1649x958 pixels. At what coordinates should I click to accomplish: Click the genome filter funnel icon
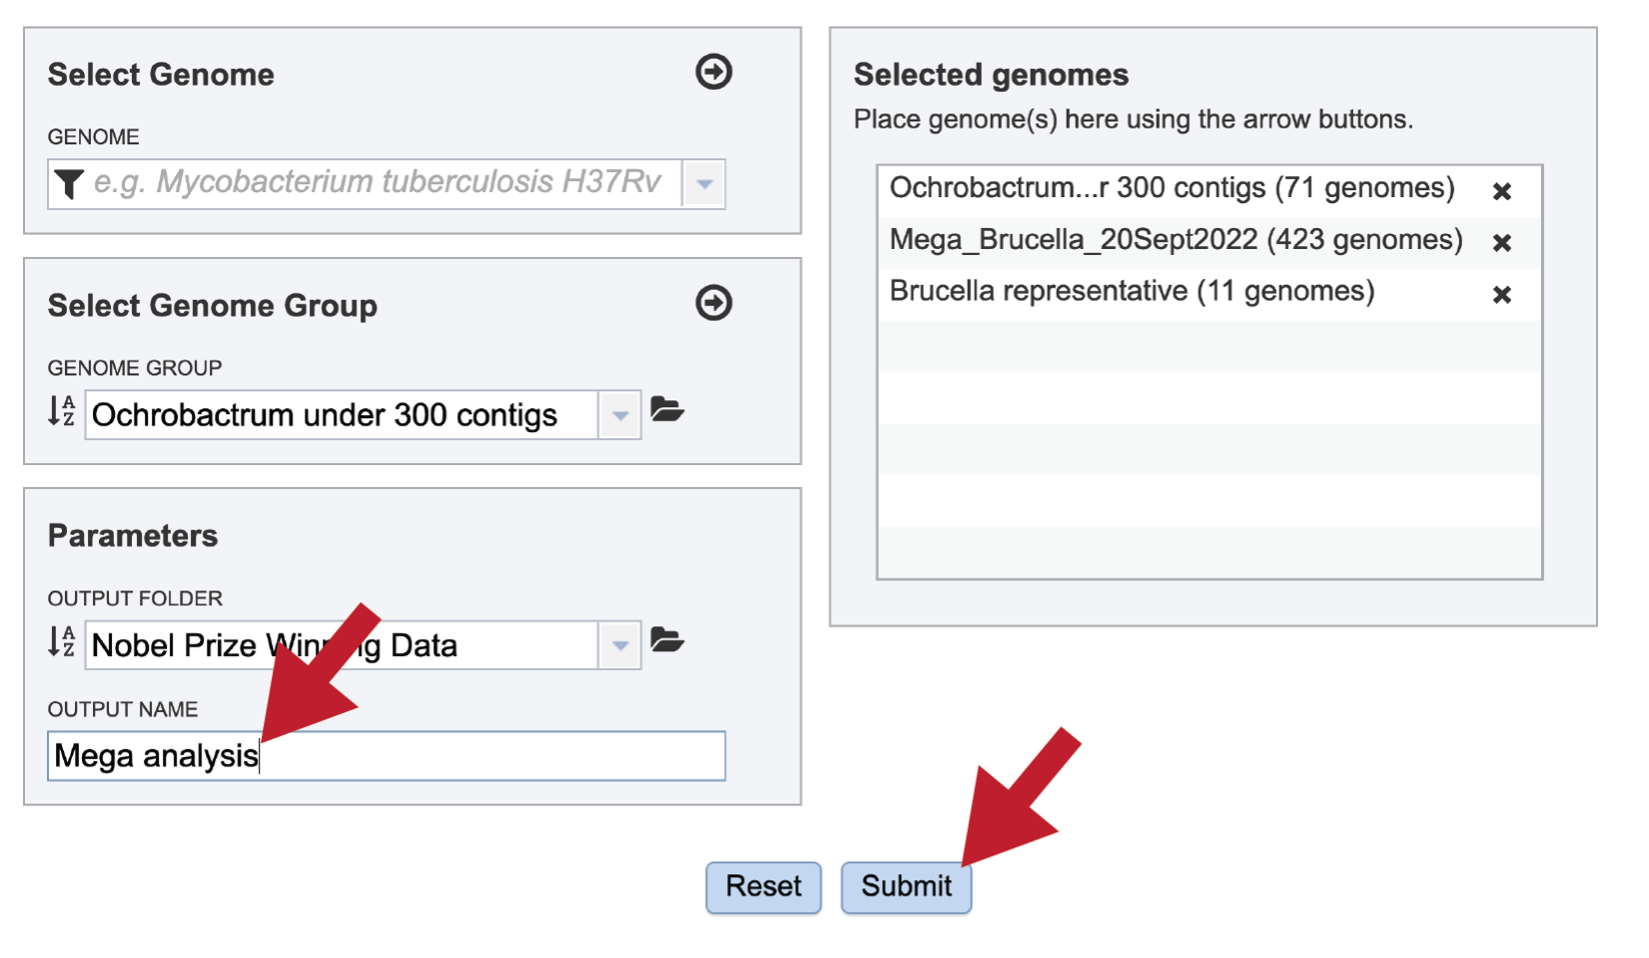pos(69,184)
